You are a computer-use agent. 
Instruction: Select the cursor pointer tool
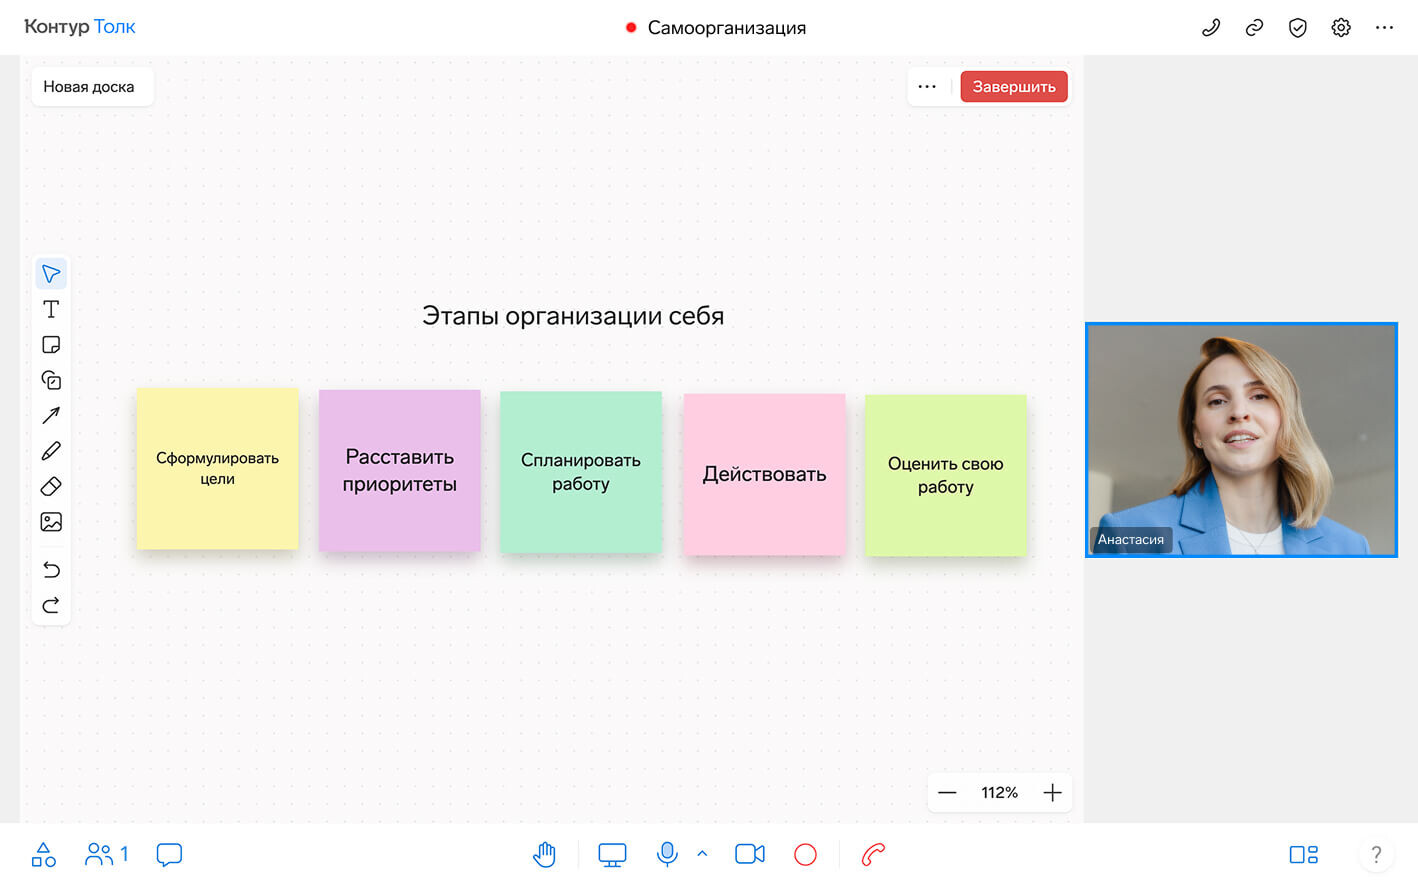coord(51,274)
